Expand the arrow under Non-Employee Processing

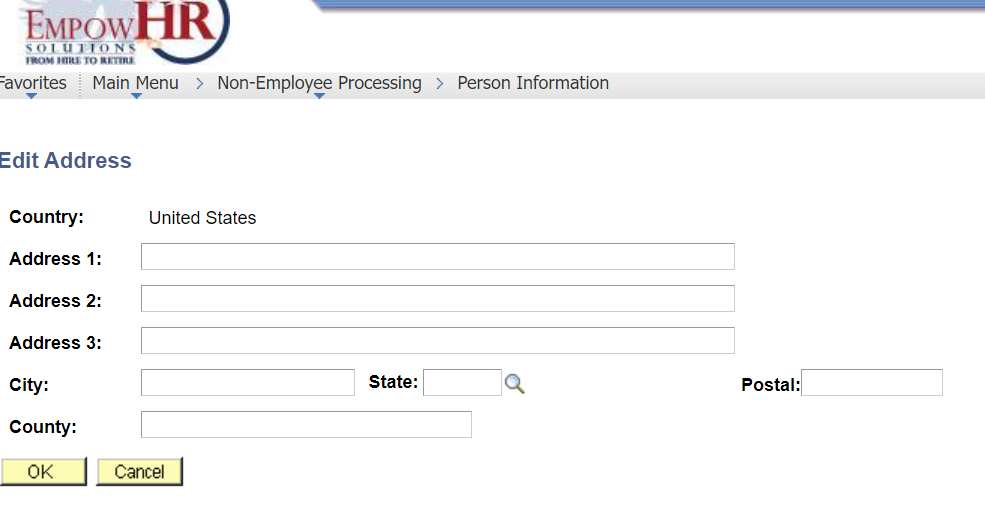(x=319, y=96)
